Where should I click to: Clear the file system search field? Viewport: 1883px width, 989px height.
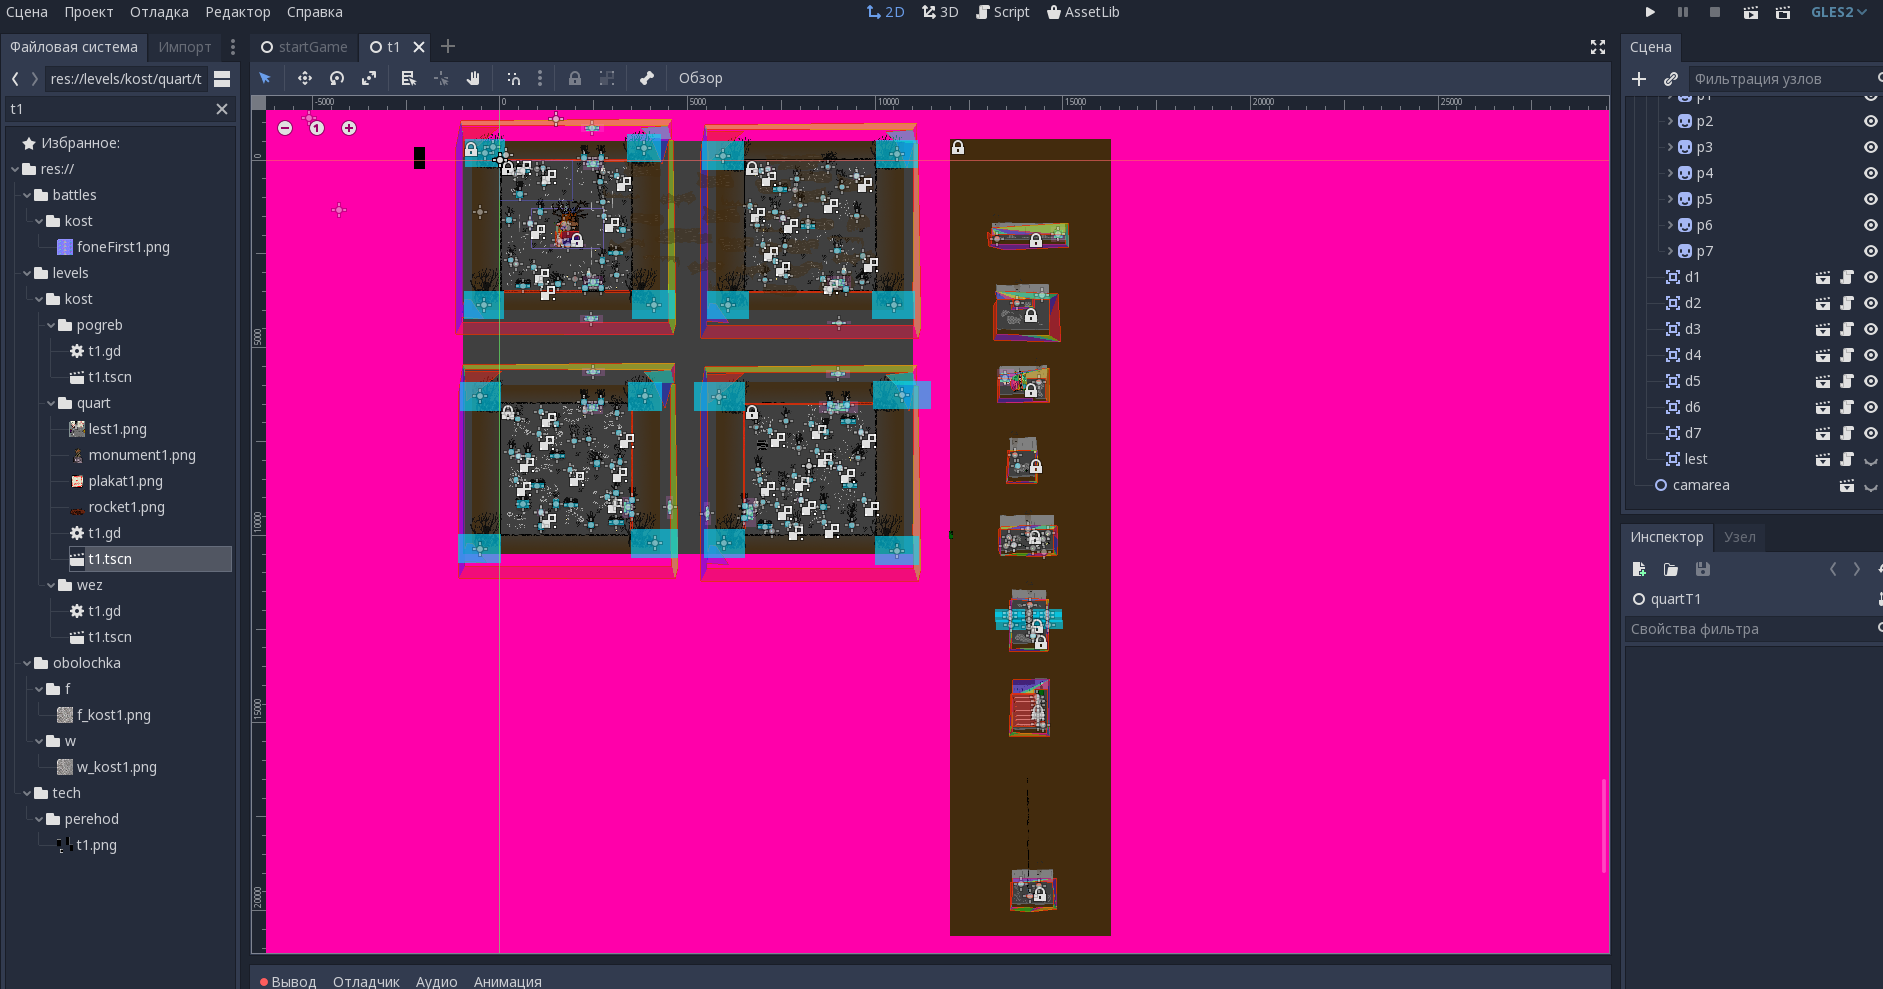coord(222,109)
